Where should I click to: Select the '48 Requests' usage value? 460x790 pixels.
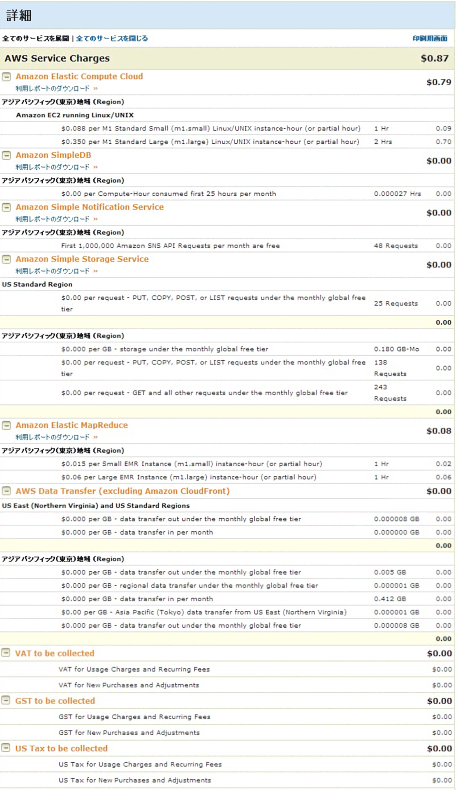[396, 246]
